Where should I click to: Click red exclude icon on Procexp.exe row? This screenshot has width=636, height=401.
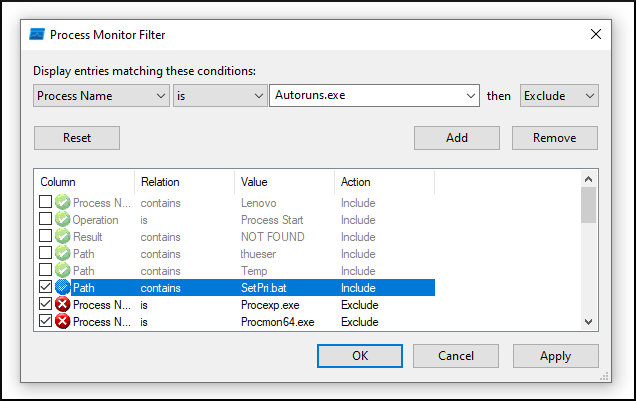tap(63, 305)
